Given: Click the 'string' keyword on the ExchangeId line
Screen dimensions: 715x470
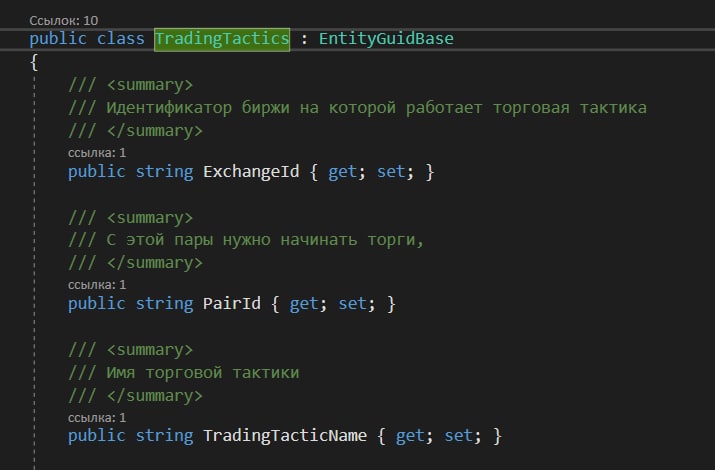Looking at the screenshot, I should click(x=164, y=172).
